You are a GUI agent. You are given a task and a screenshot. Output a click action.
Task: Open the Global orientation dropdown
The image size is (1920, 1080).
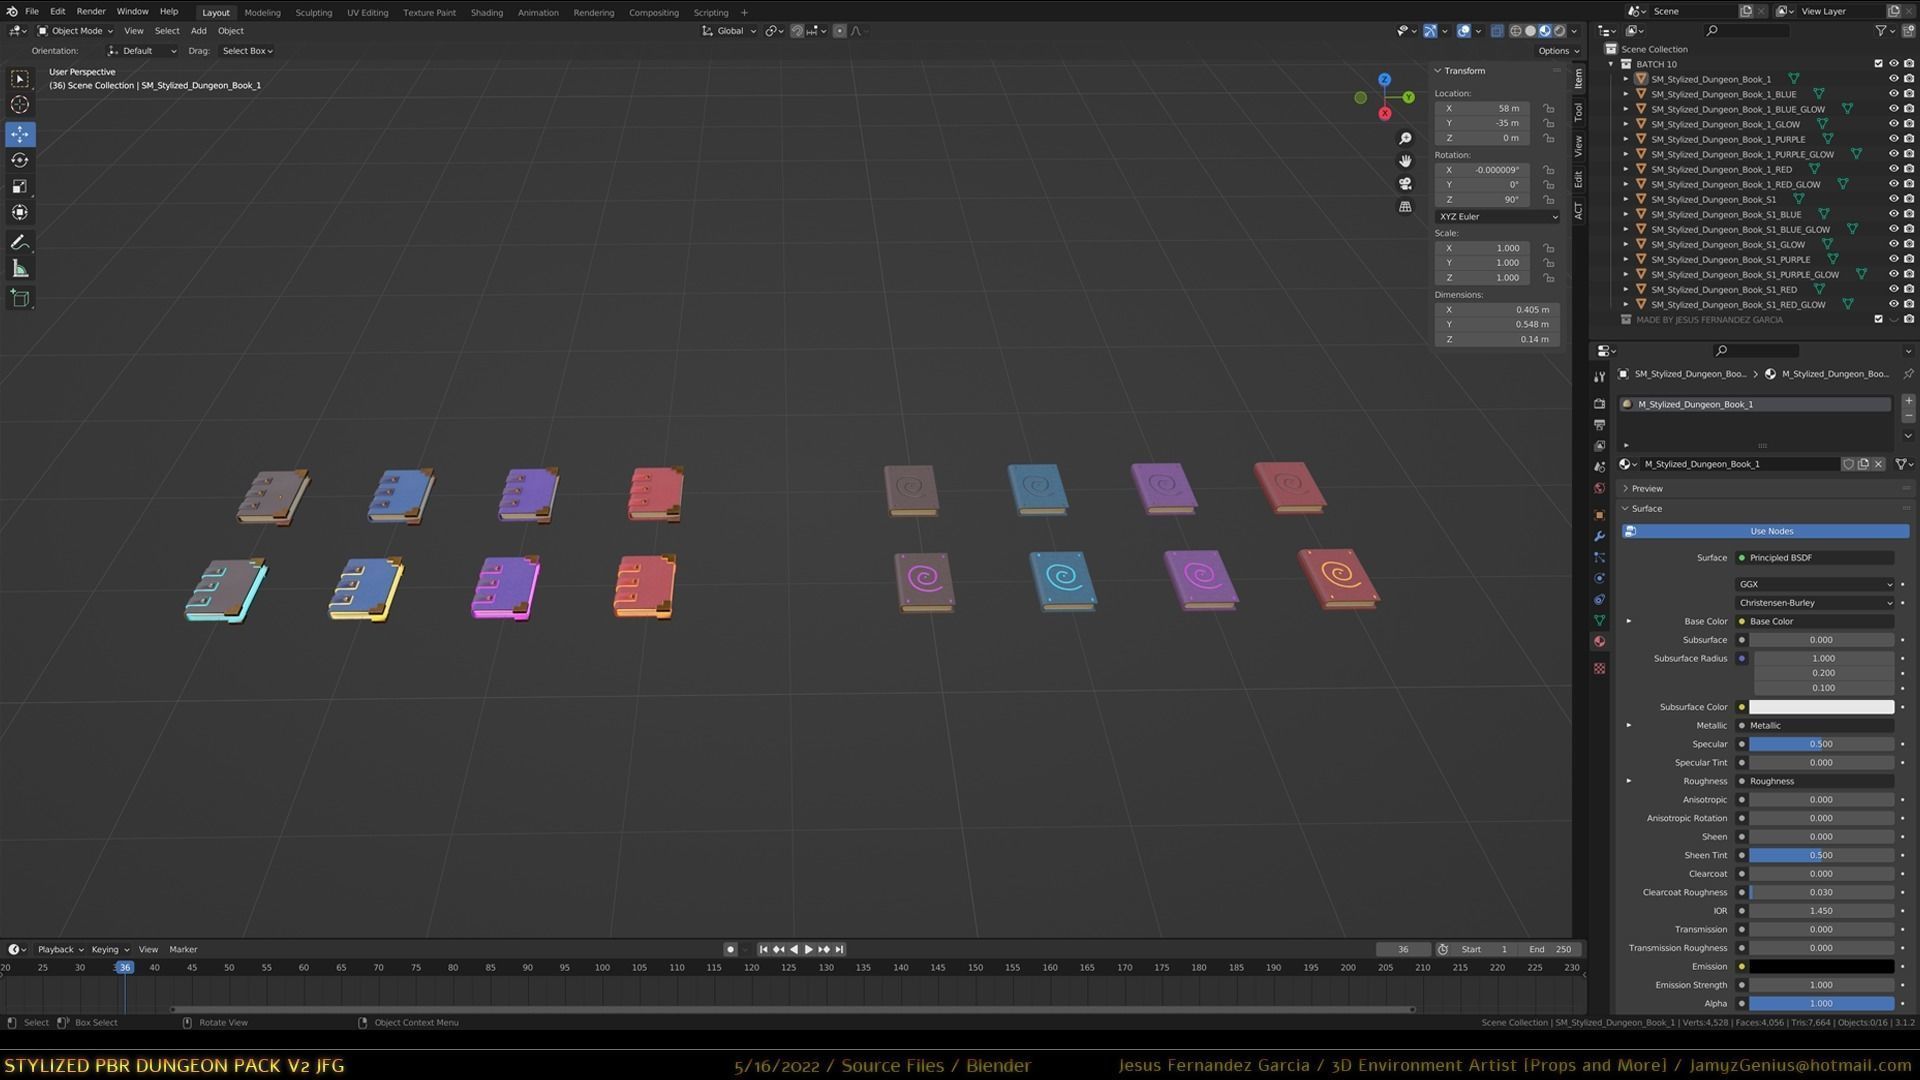point(729,31)
